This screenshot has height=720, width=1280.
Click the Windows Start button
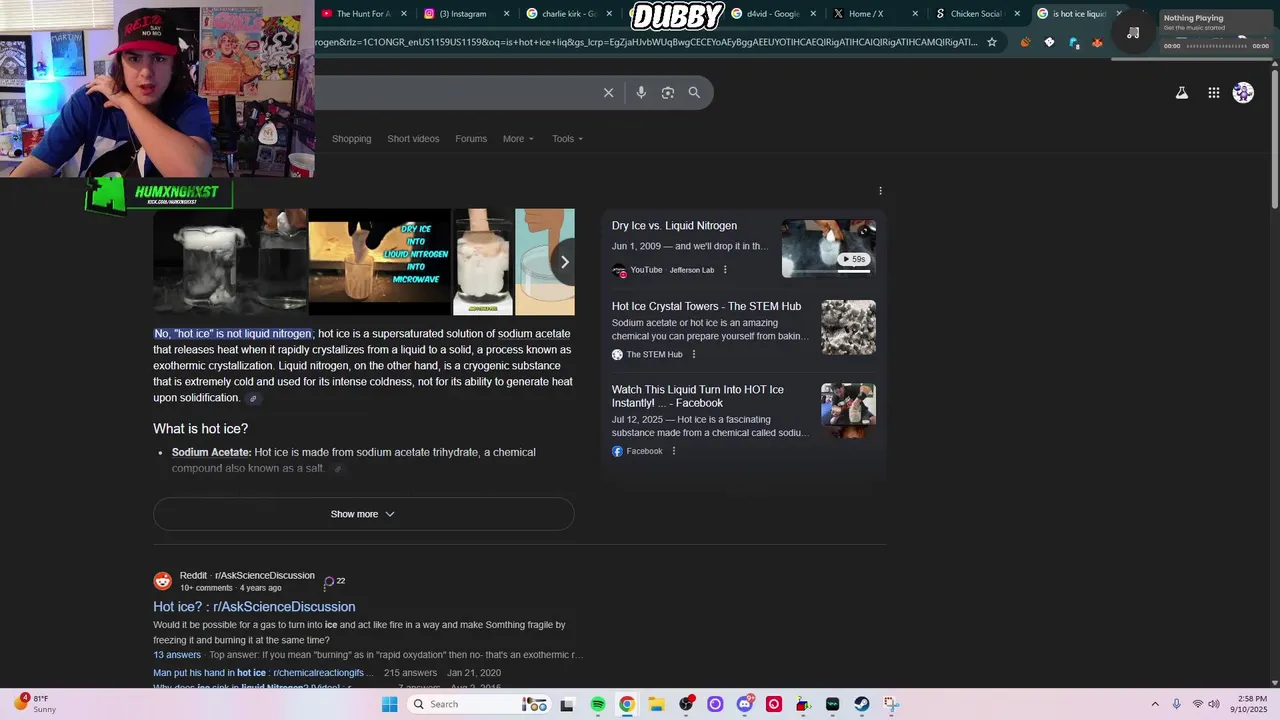click(390, 704)
